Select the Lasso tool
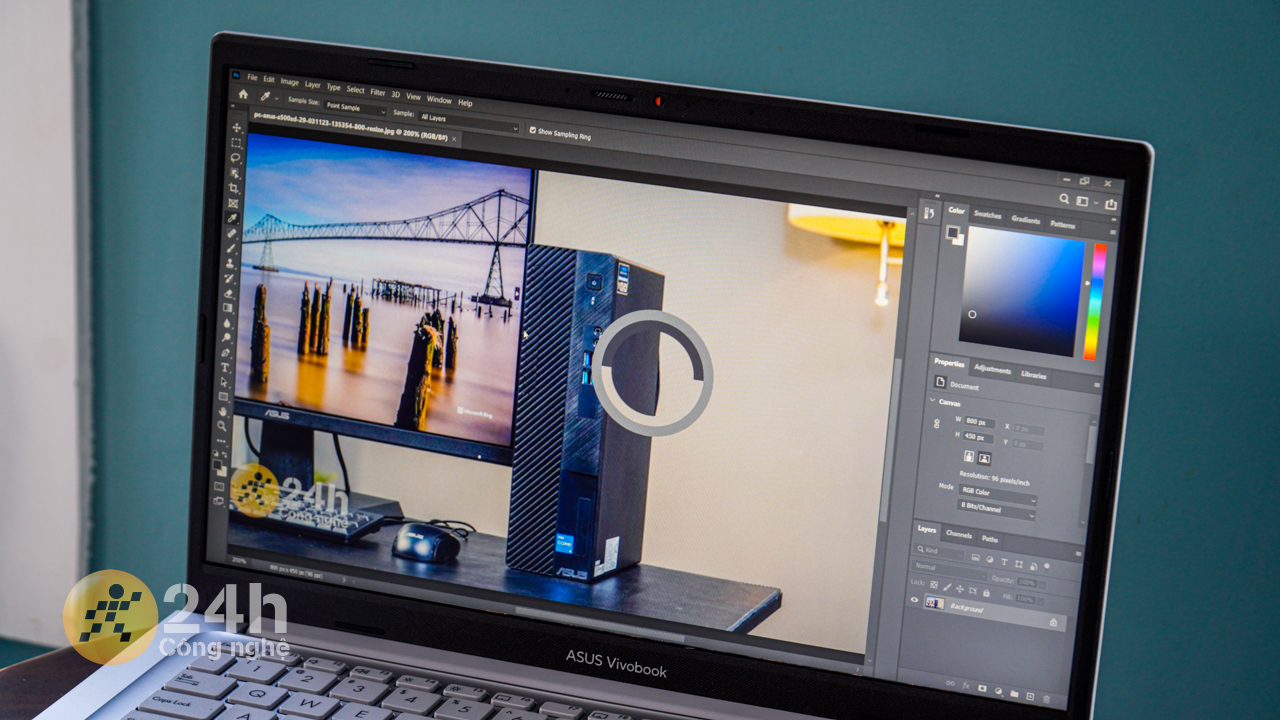This screenshot has width=1280, height=720. (x=236, y=157)
